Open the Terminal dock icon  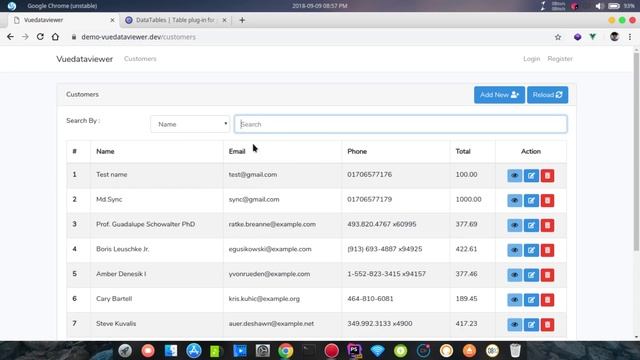tap(309, 351)
